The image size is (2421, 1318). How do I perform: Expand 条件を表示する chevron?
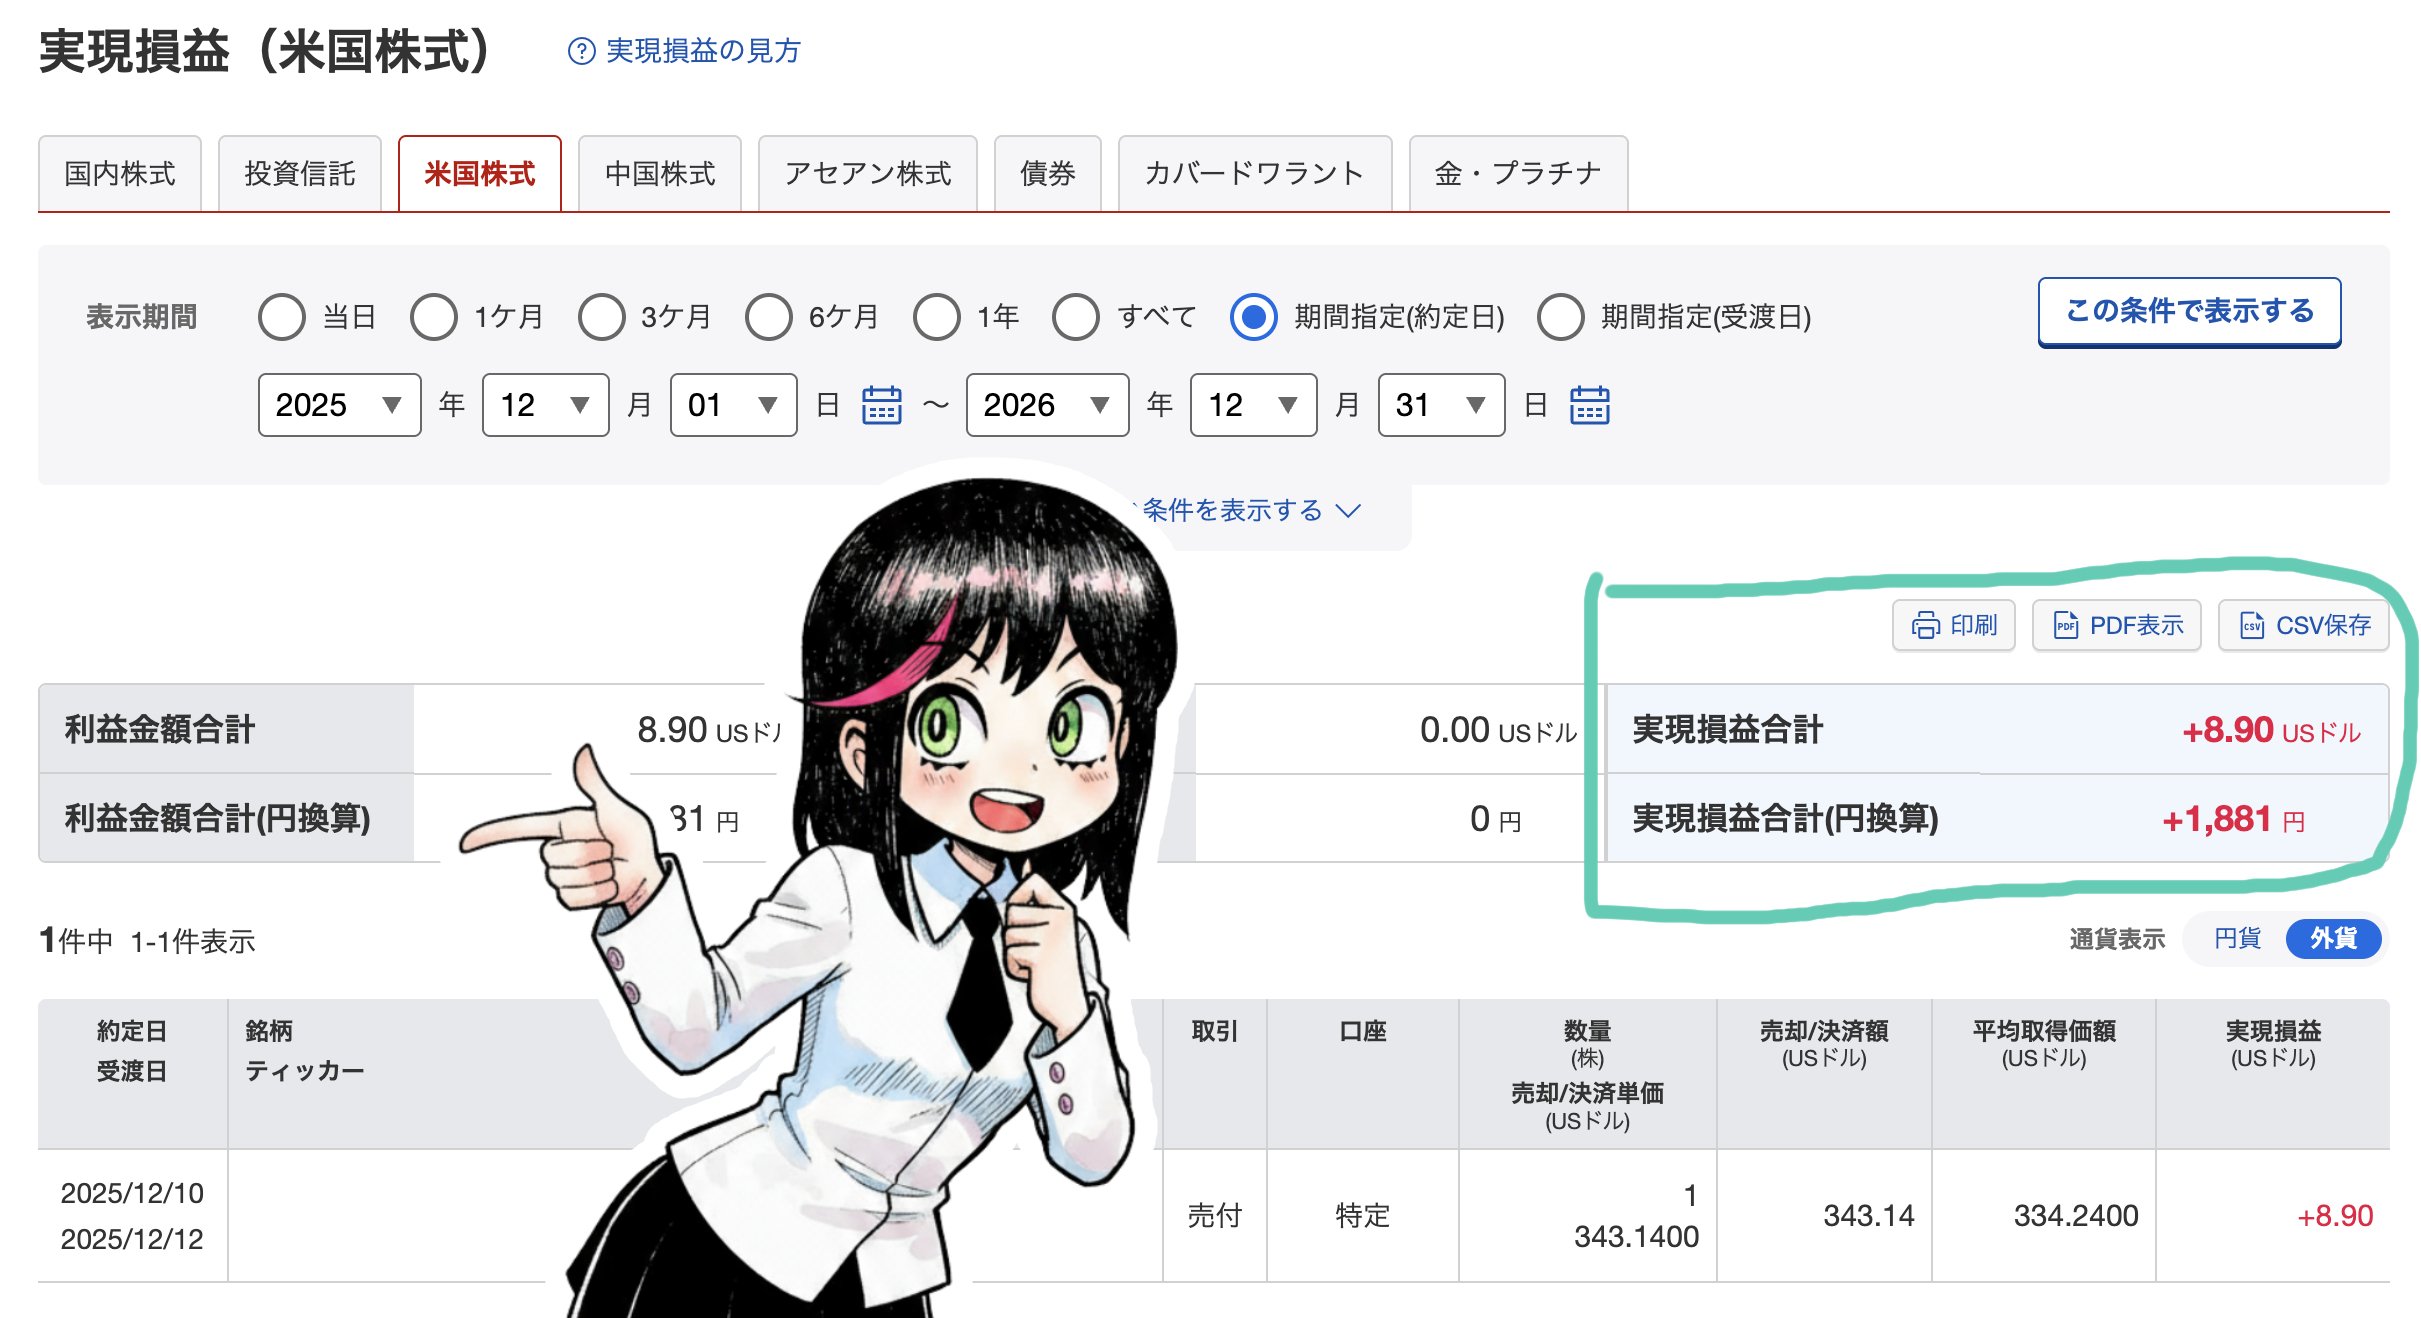click(x=1348, y=511)
